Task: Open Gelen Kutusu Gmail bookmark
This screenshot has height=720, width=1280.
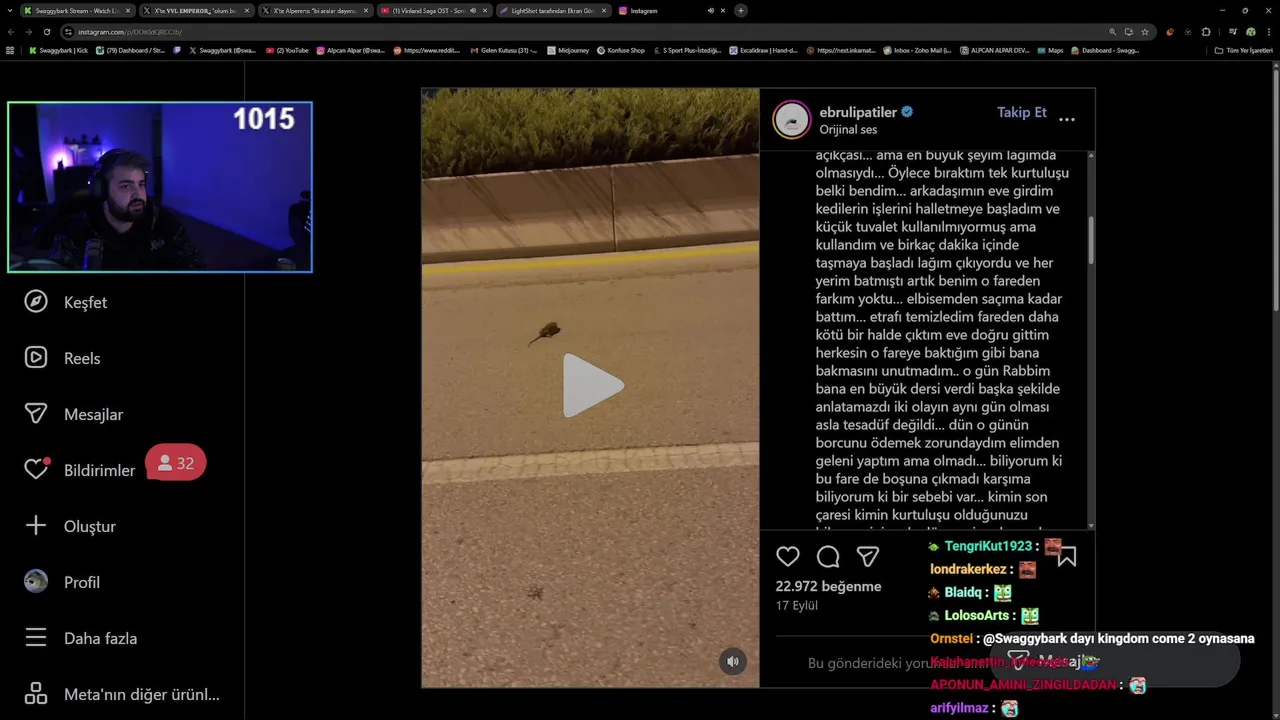Action: (503, 50)
